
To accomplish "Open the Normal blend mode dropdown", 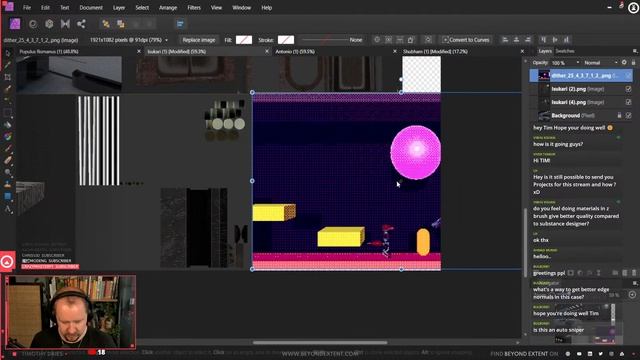I will [x=600, y=63].
